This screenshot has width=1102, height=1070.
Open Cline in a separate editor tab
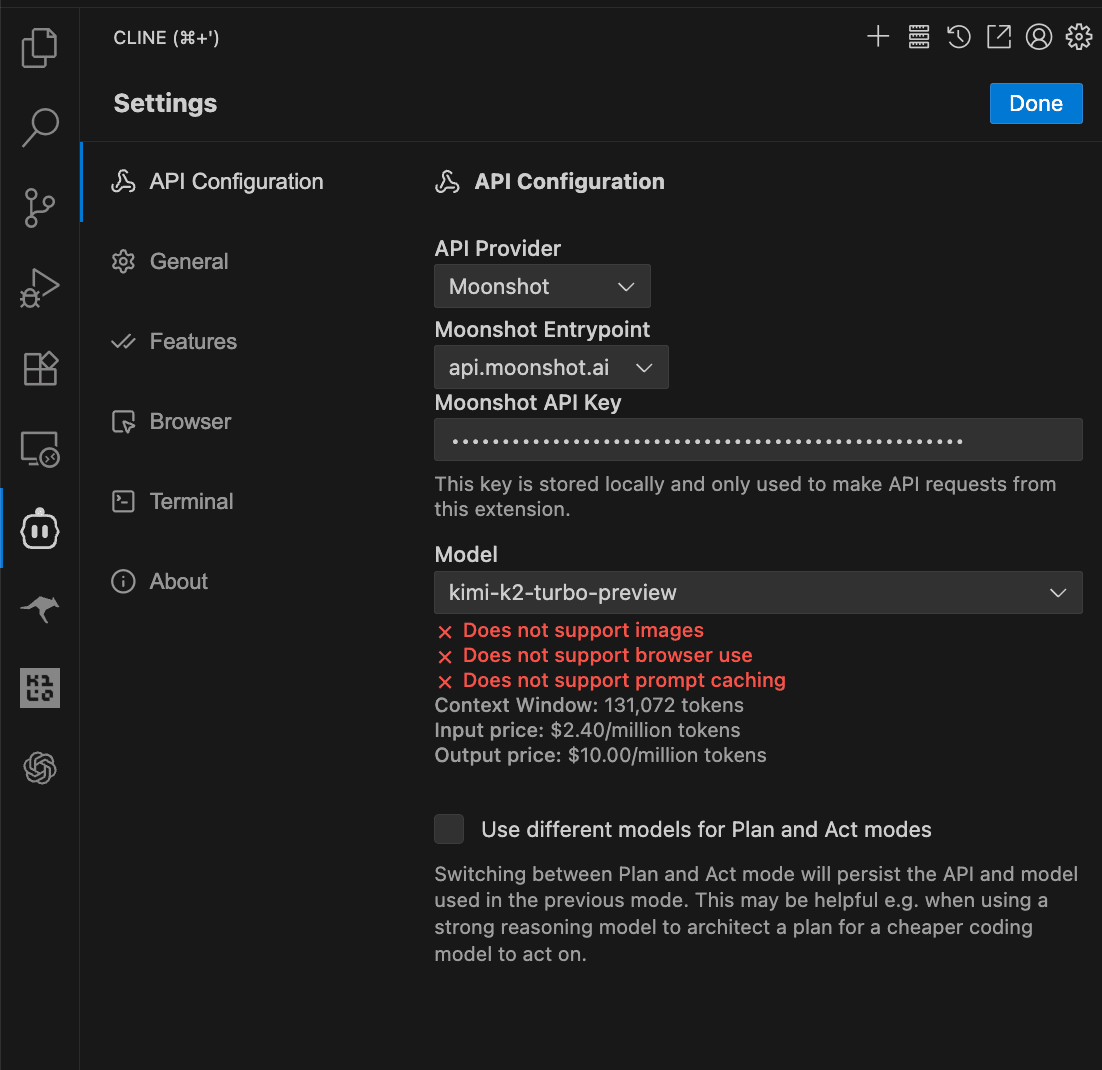[998, 36]
